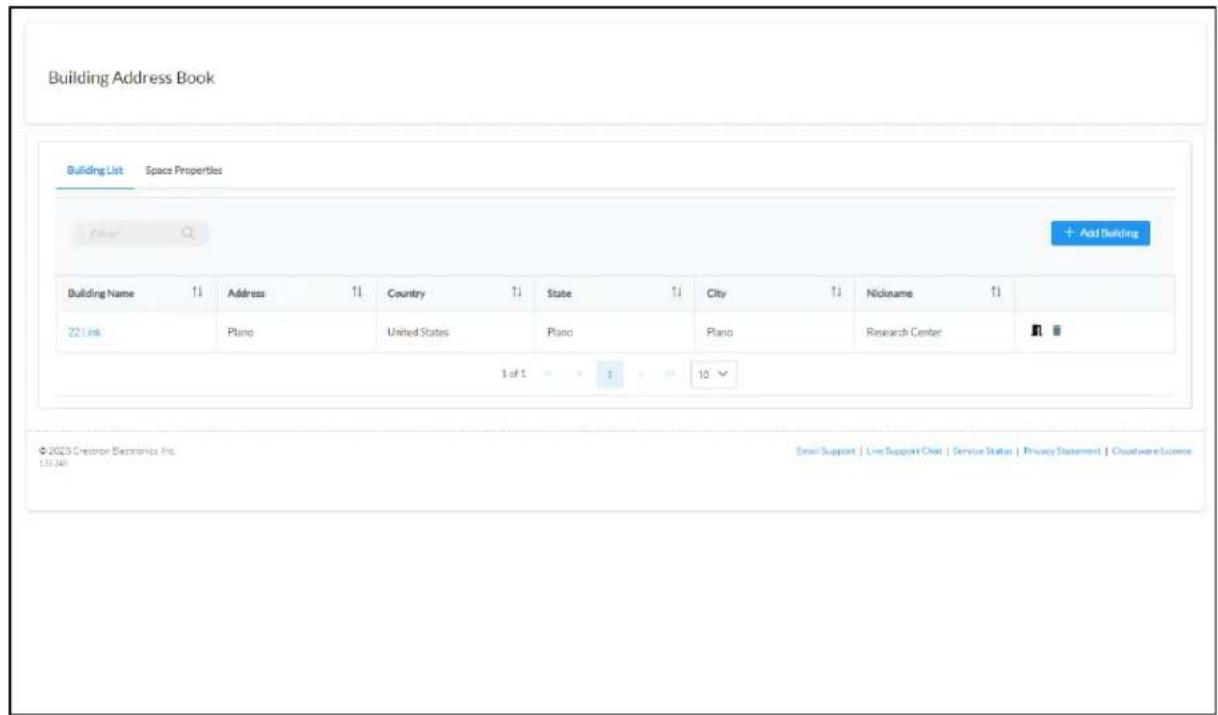Image resolution: width=1218 pixels, height=715 pixels.
Task: Sort table by City column
Action: 835,292
